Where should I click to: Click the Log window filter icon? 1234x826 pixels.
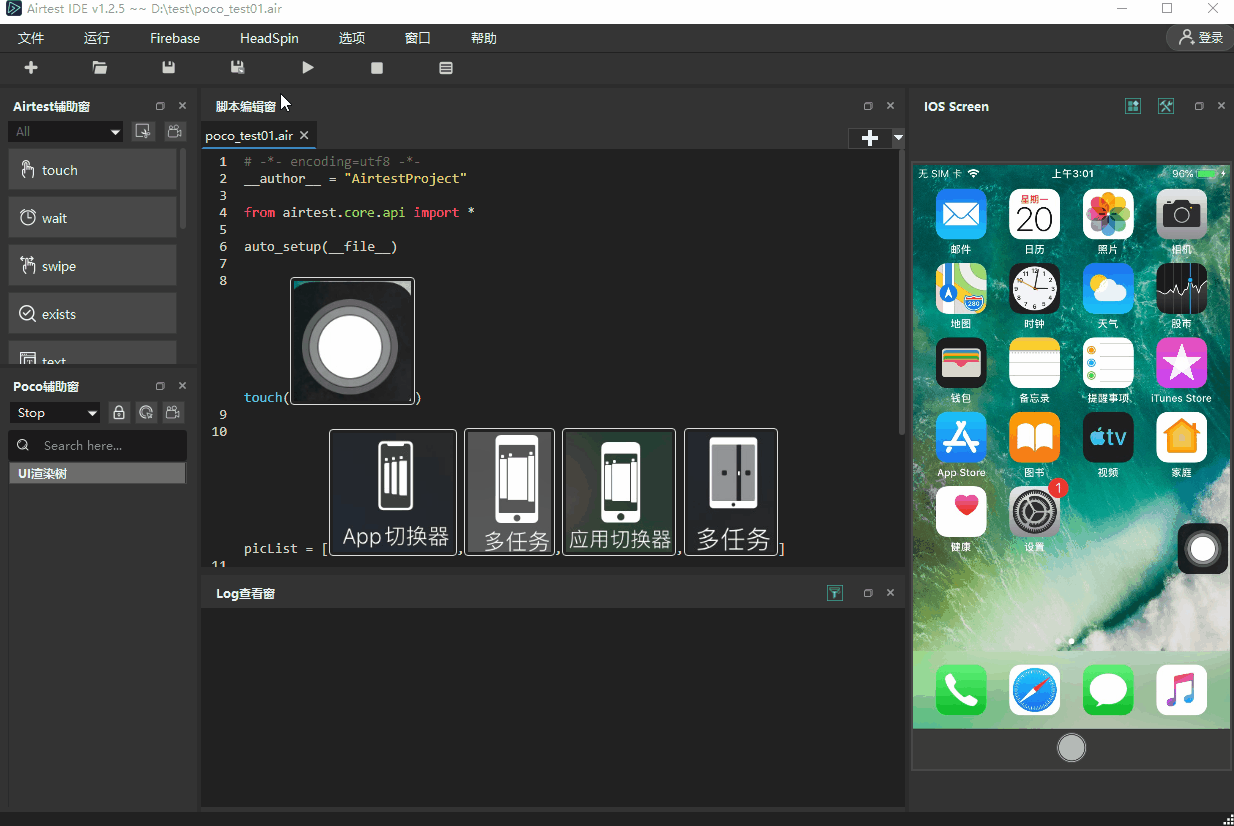click(x=835, y=593)
